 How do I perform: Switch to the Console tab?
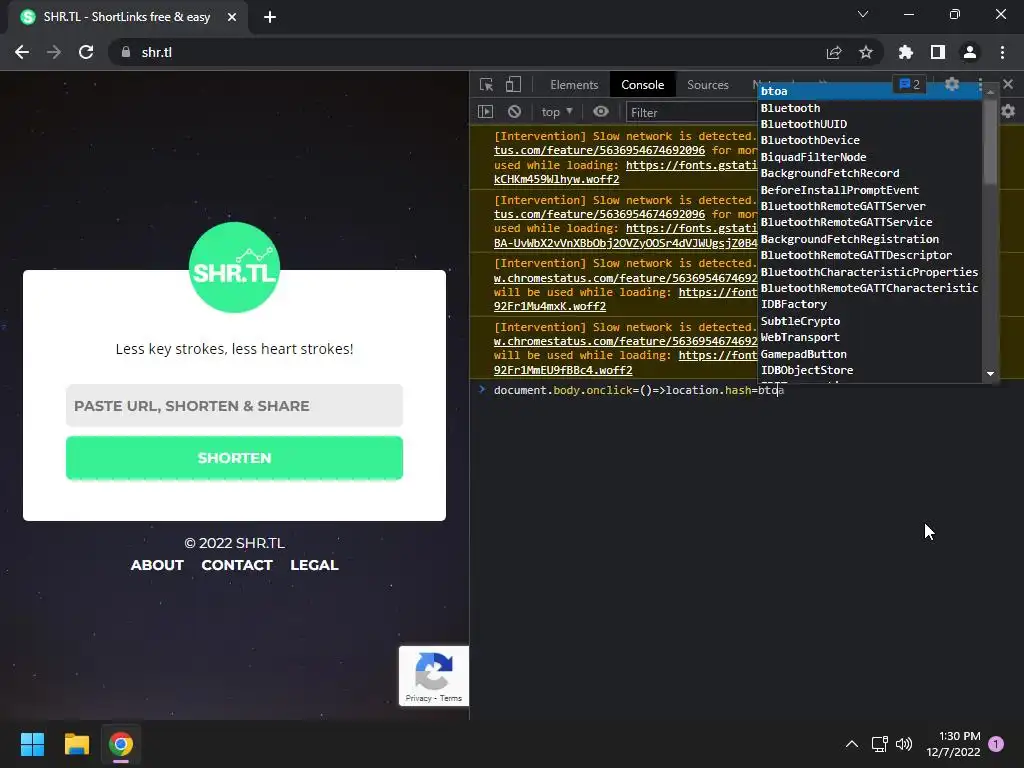[x=643, y=85]
